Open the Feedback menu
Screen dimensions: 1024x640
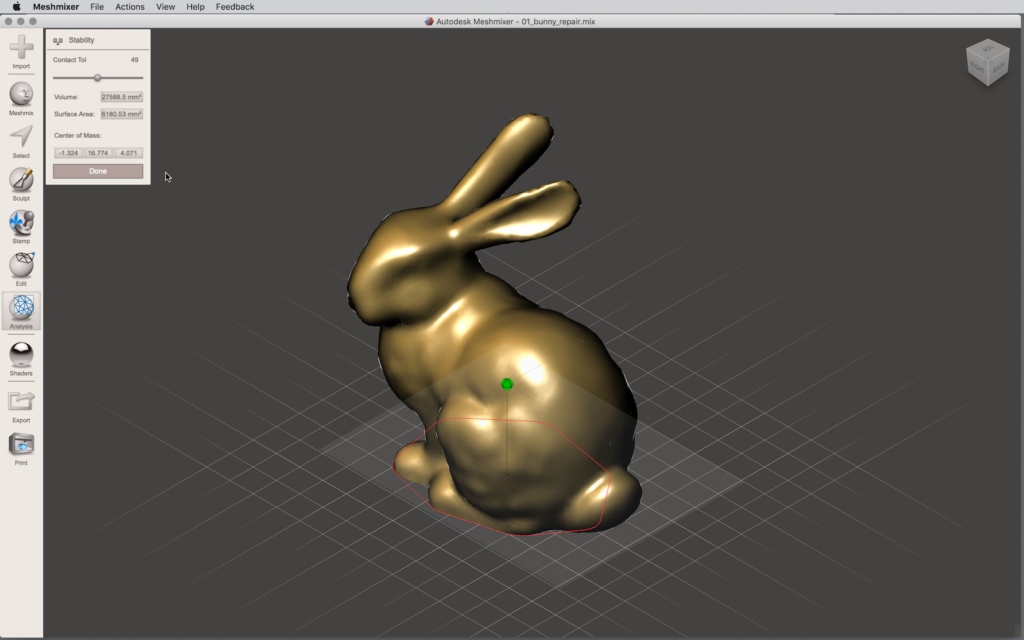pos(235,7)
